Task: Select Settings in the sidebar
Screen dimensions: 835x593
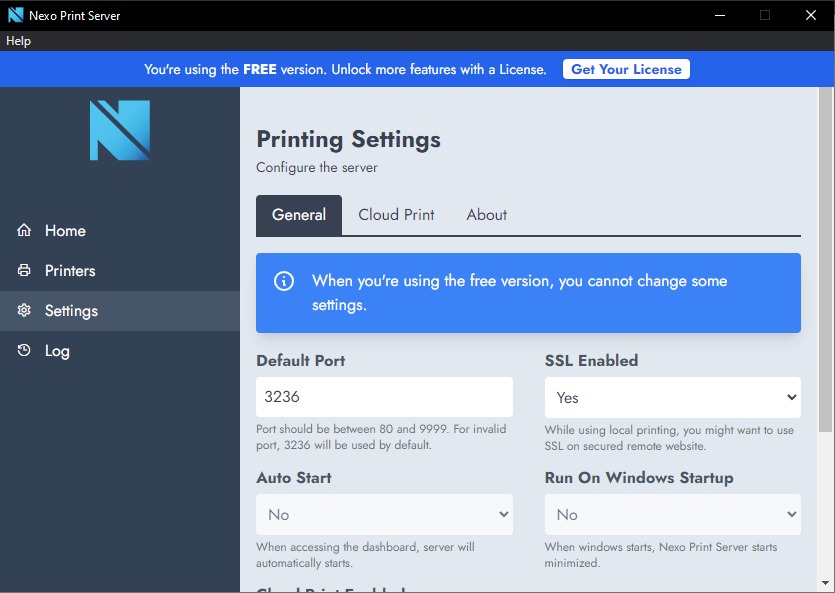Action: pyautogui.click(x=120, y=311)
